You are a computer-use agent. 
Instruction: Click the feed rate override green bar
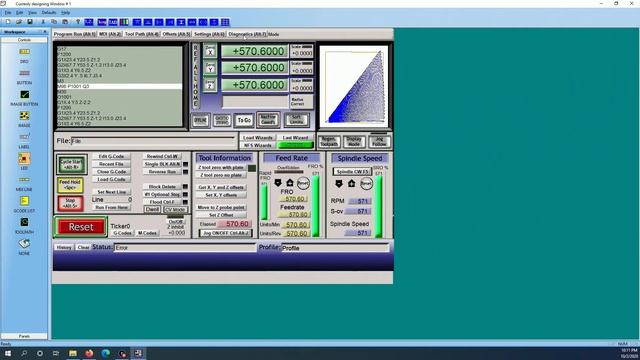coord(316,206)
